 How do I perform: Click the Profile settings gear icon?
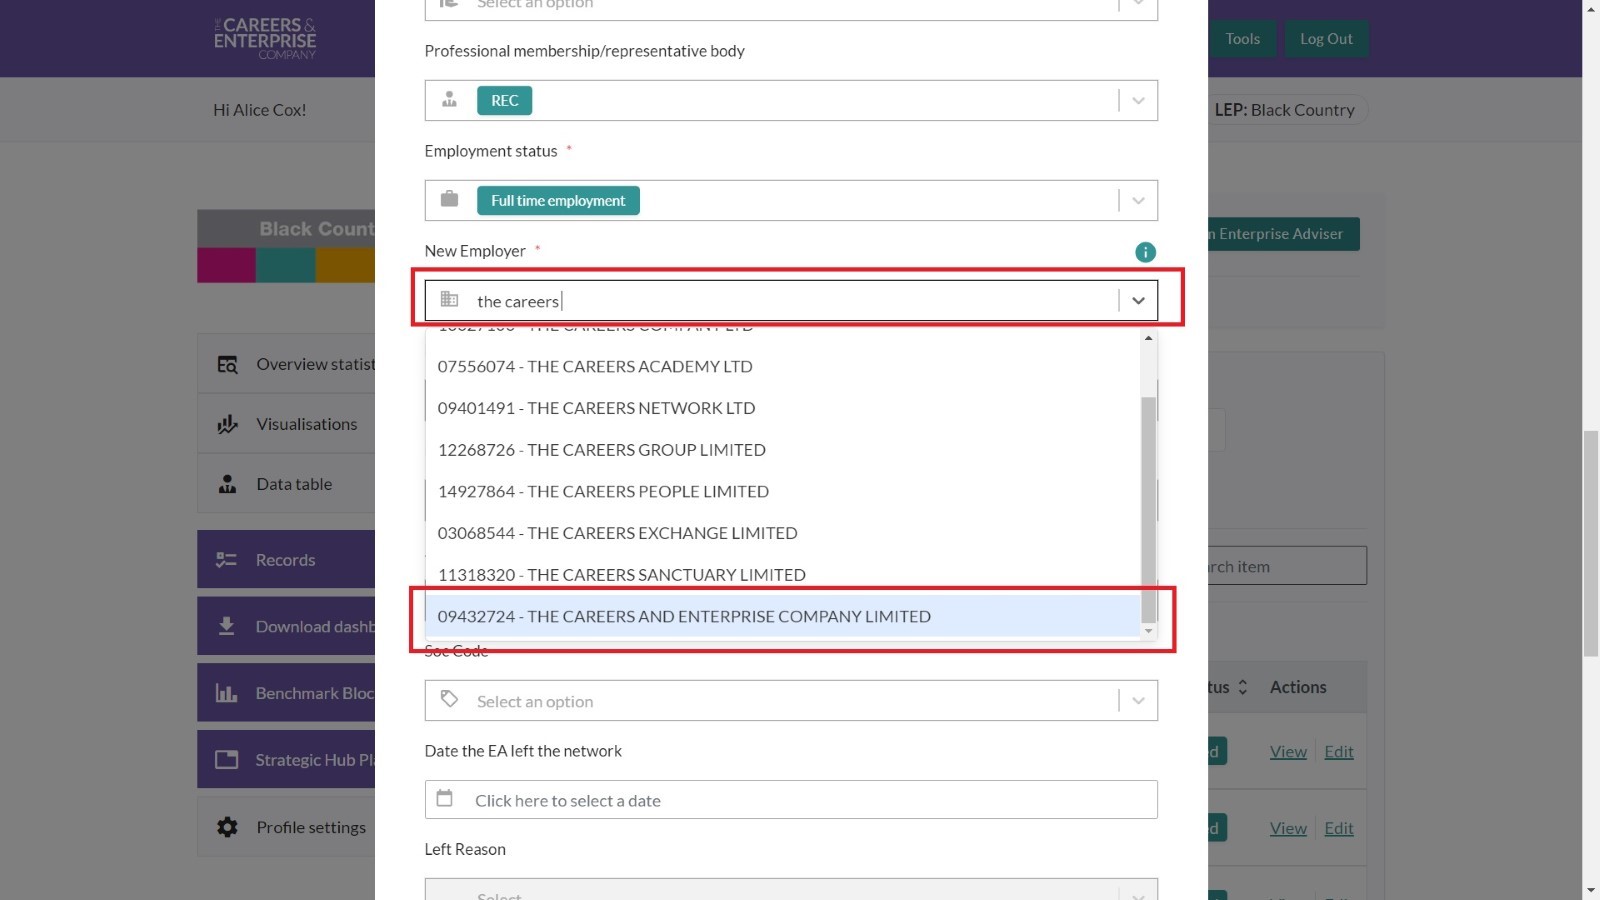coord(228,827)
